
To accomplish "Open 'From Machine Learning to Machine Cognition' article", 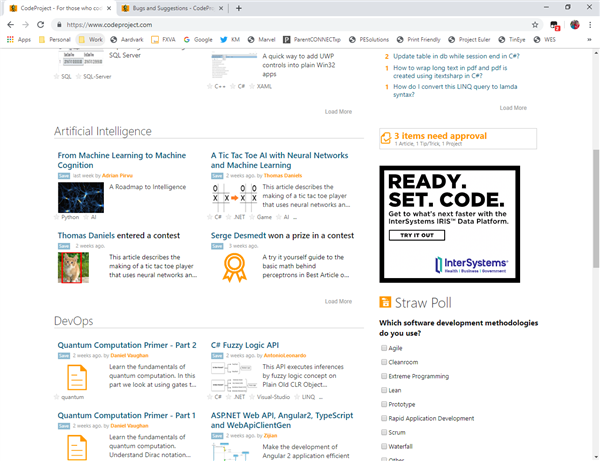I will pyautogui.click(x=122, y=160).
